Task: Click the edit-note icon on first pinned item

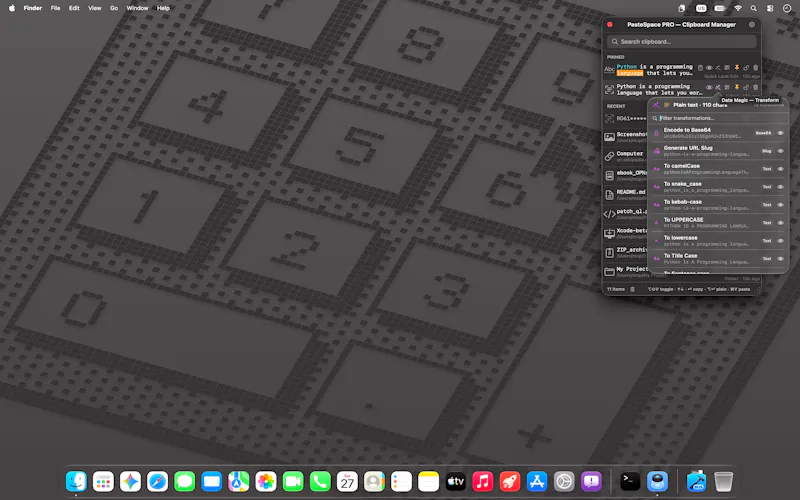Action: 701,67
